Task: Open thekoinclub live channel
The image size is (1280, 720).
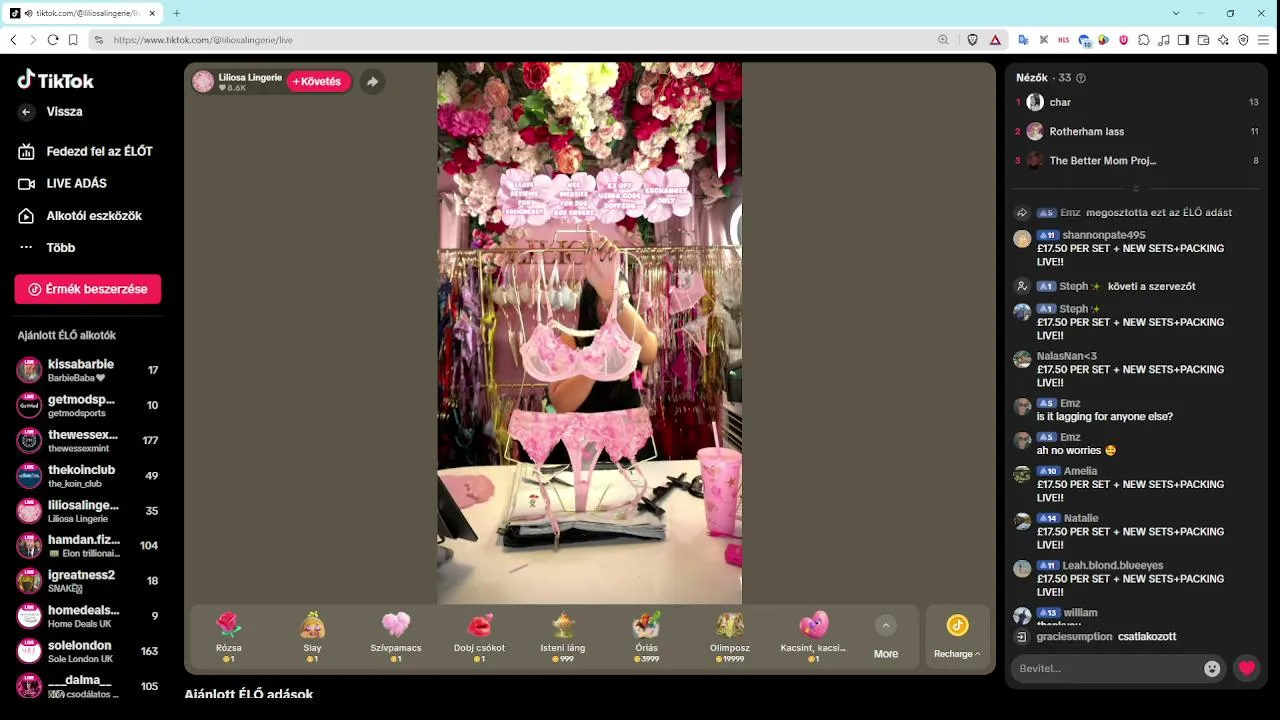Action: pyautogui.click(x=88, y=476)
